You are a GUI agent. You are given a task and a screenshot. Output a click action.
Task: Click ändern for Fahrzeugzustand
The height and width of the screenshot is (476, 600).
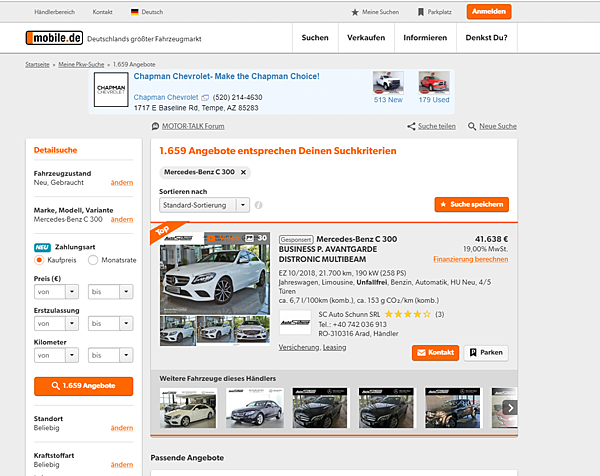click(122, 183)
